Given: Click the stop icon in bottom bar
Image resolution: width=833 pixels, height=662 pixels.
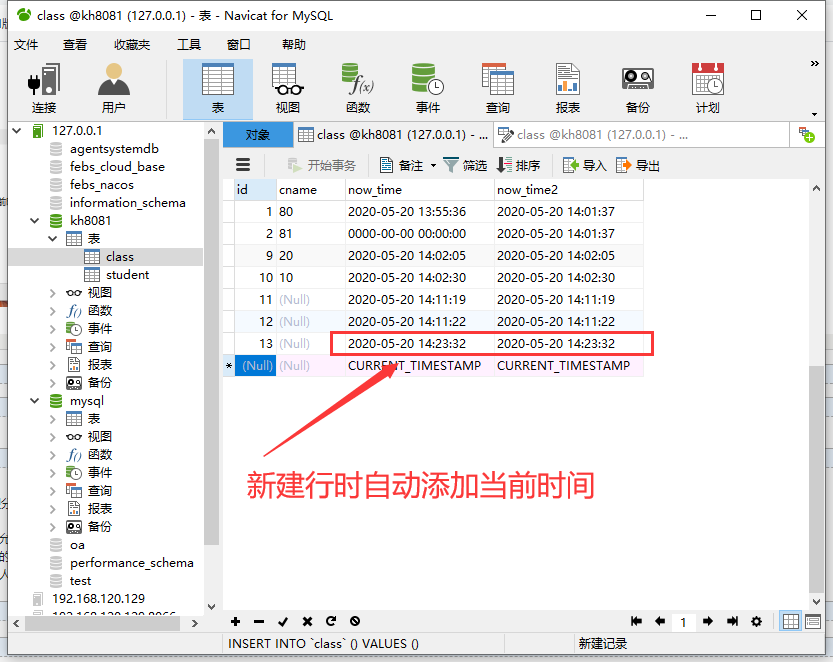Looking at the screenshot, I should [355, 621].
